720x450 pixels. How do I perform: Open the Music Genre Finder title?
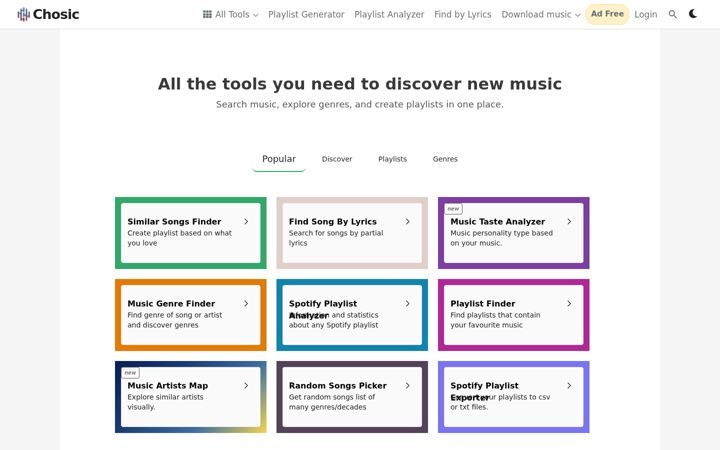pos(171,304)
